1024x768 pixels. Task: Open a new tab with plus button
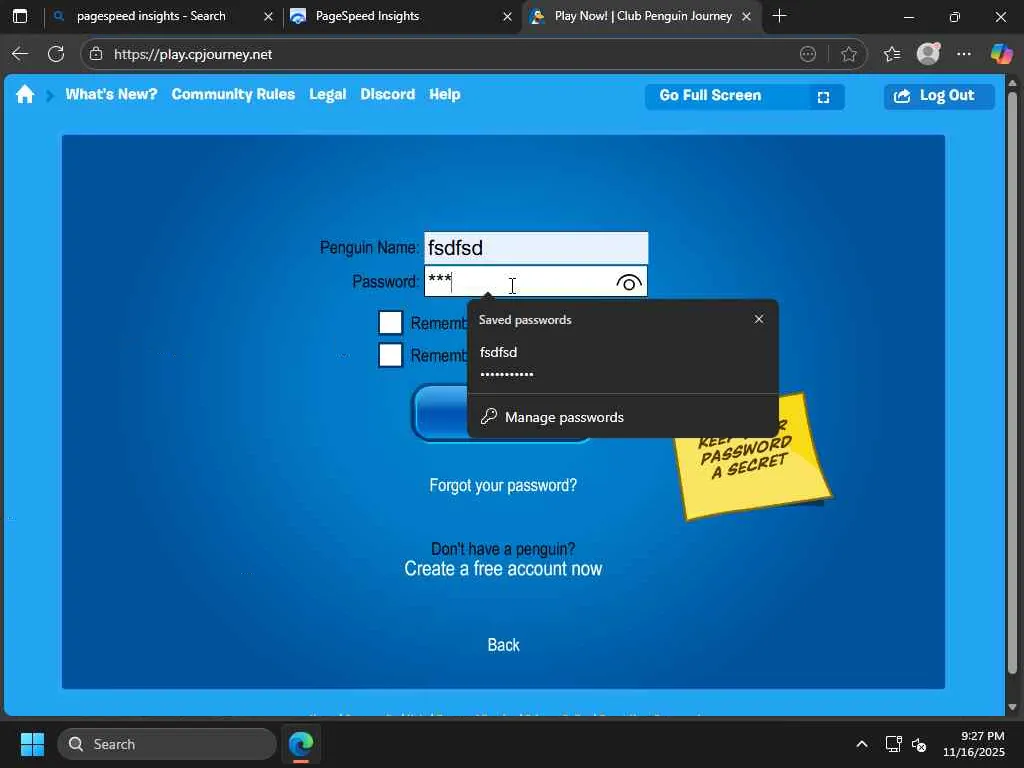(779, 16)
